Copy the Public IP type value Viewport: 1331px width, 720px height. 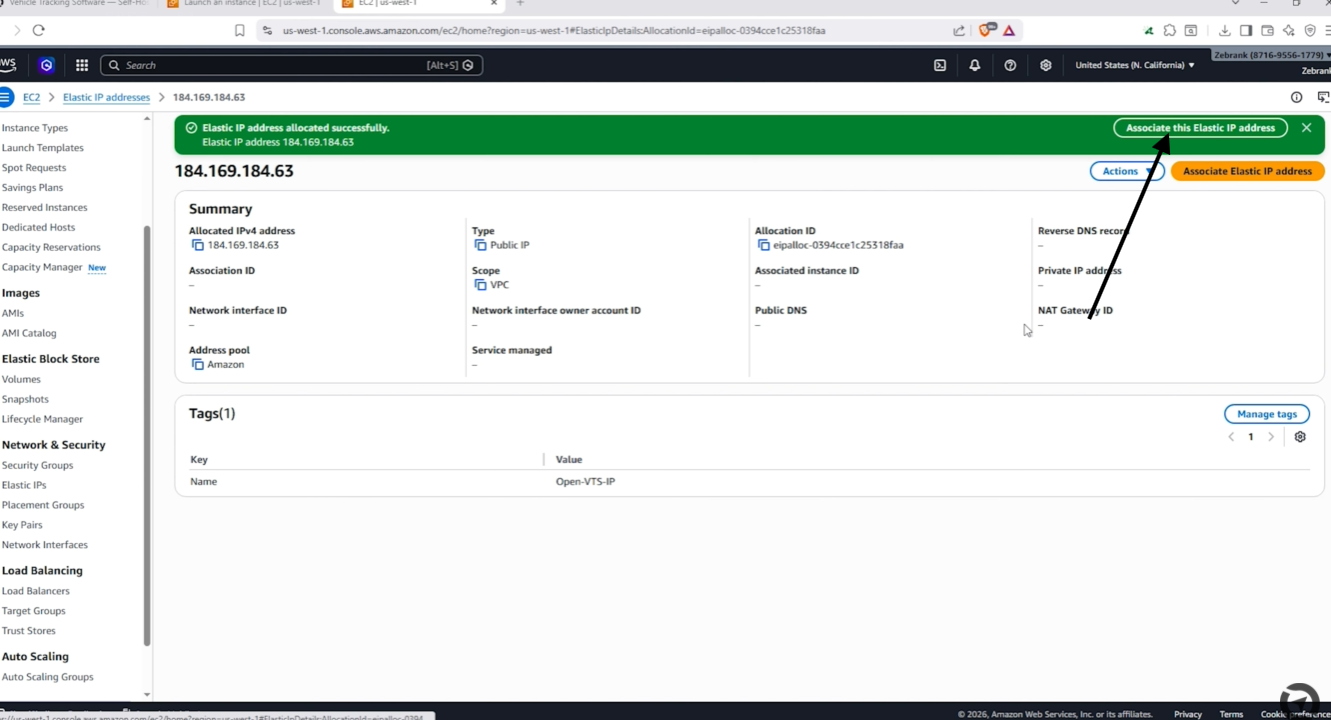coord(480,245)
